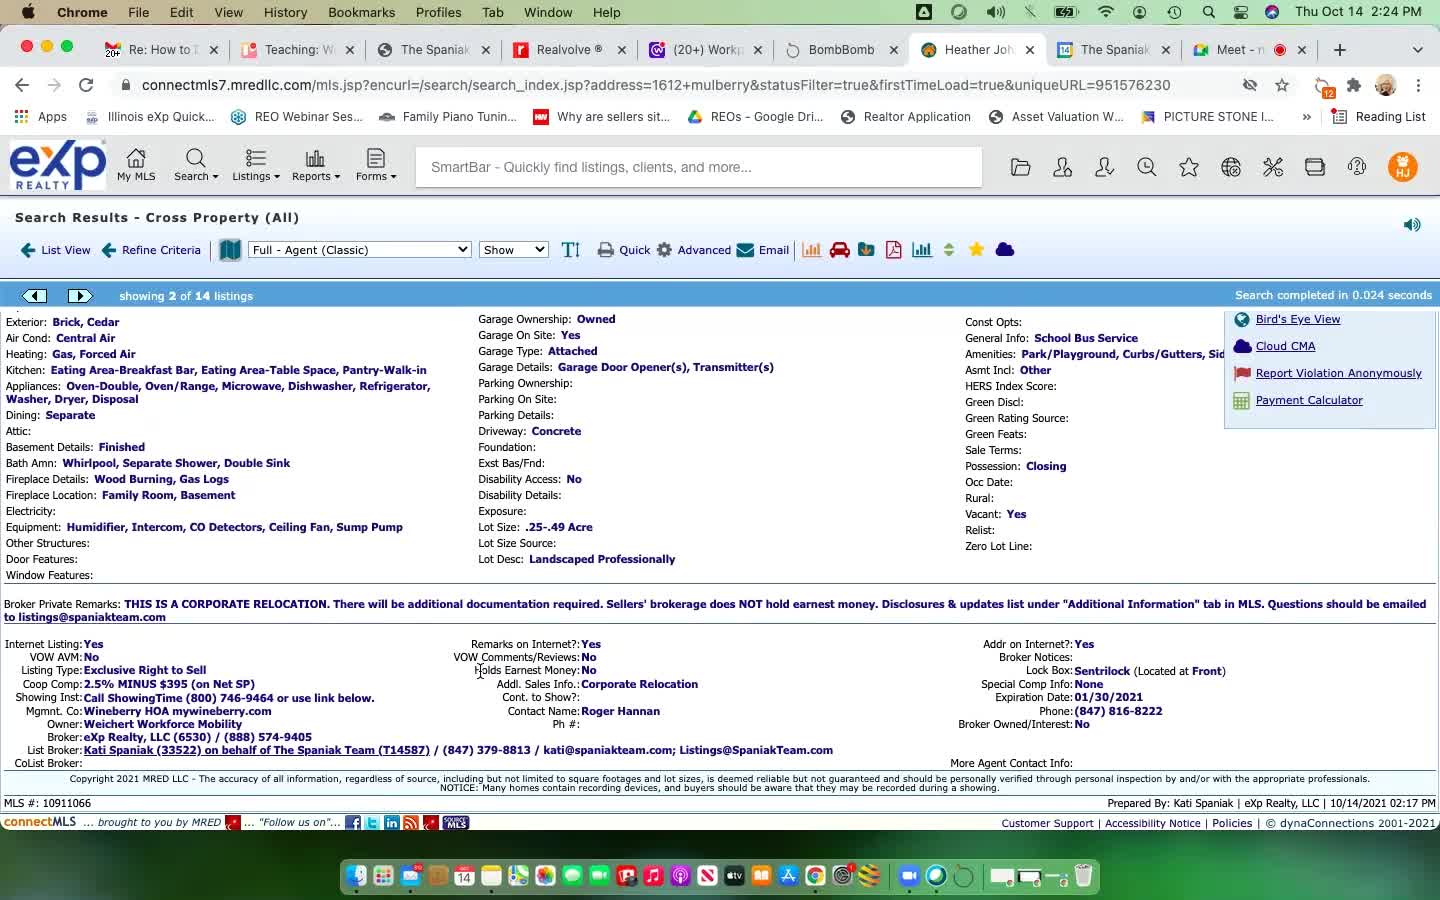Image resolution: width=1440 pixels, height=900 pixels.
Task: Open the History menu in Chrome
Action: (285, 12)
